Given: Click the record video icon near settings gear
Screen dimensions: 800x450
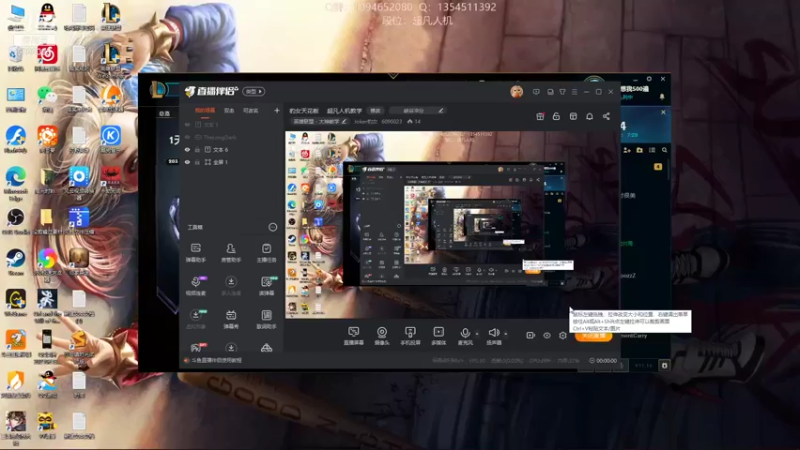Looking at the screenshot, I should 531,335.
